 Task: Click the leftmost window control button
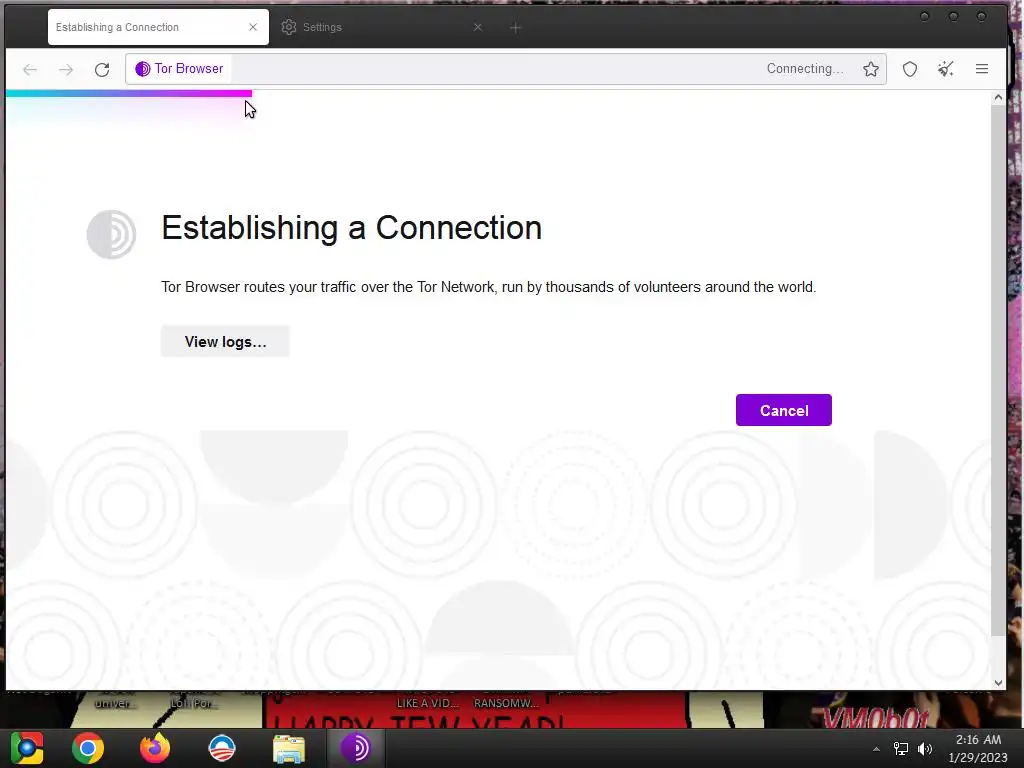925,16
